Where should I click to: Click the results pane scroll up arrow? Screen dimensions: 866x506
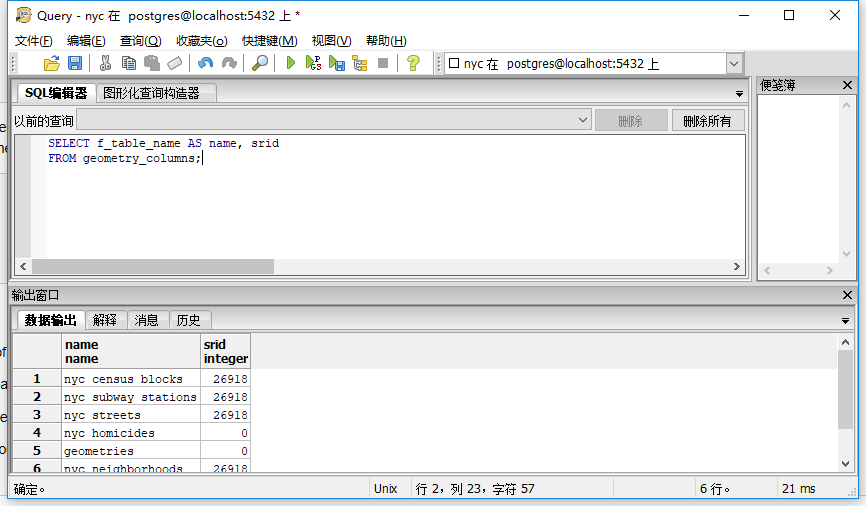tap(846, 342)
